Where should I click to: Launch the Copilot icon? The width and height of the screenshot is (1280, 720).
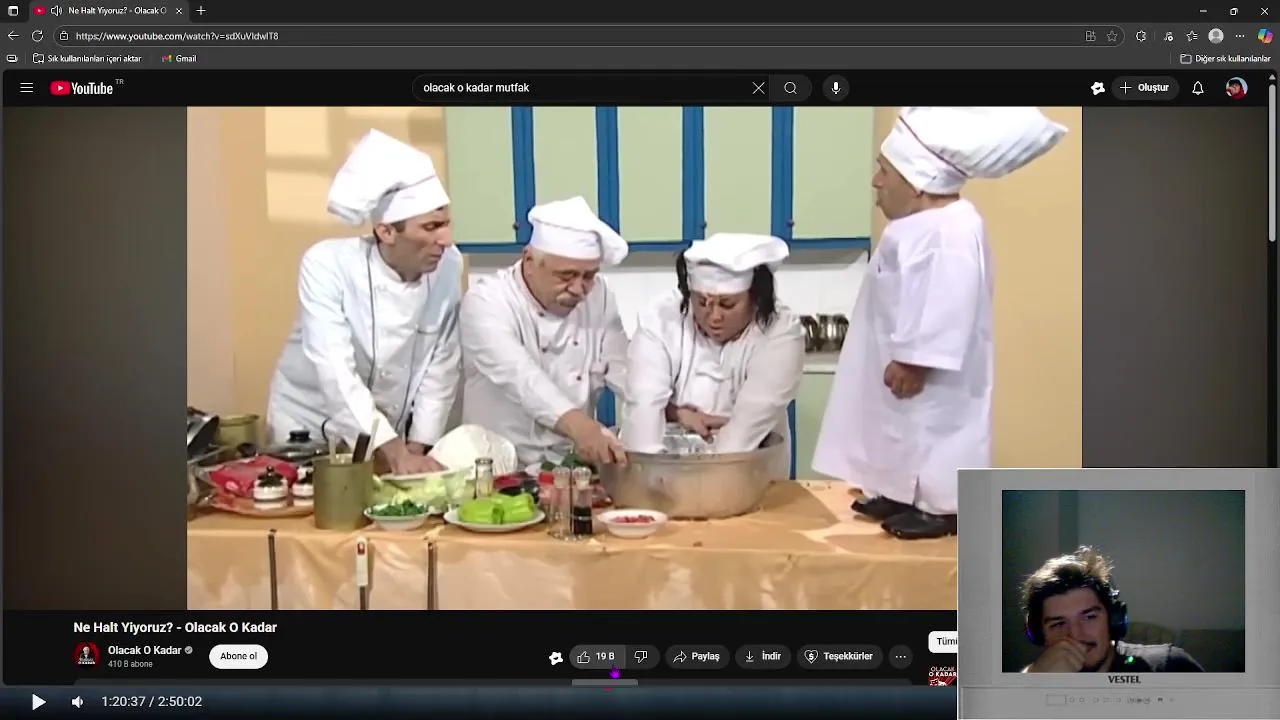1265,36
